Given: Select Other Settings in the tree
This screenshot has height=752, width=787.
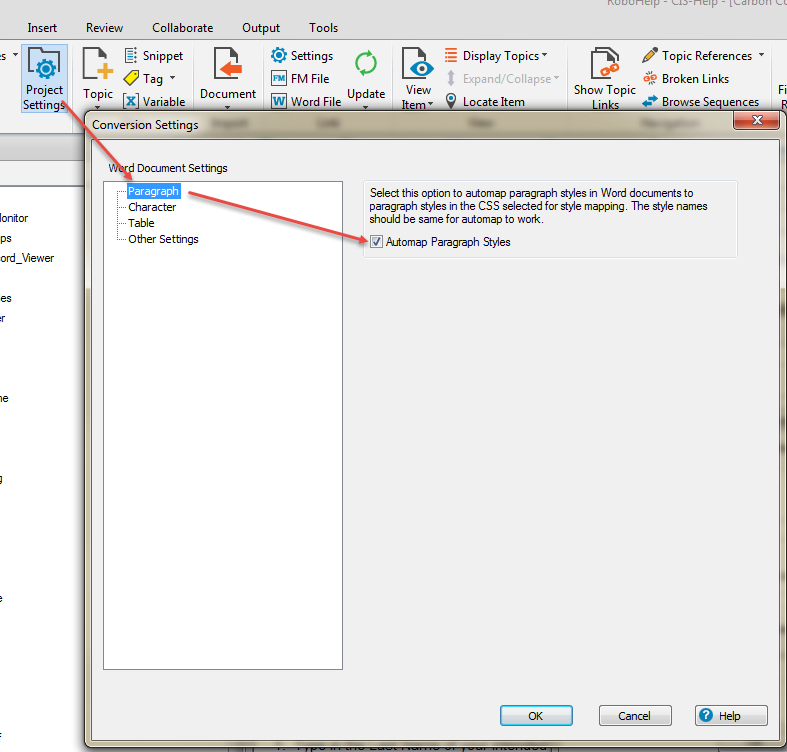Looking at the screenshot, I should coord(163,239).
